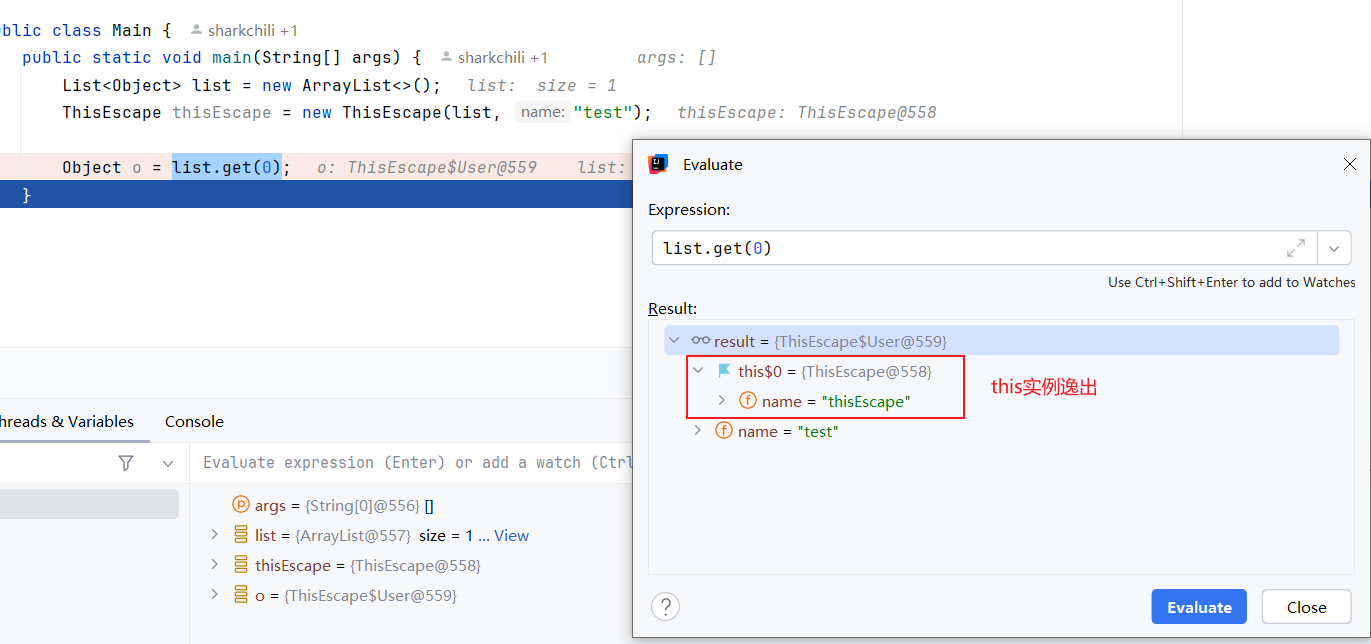Select the Threads & Variables tab
This screenshot has height=644, width=1371.
pos(66,422)
